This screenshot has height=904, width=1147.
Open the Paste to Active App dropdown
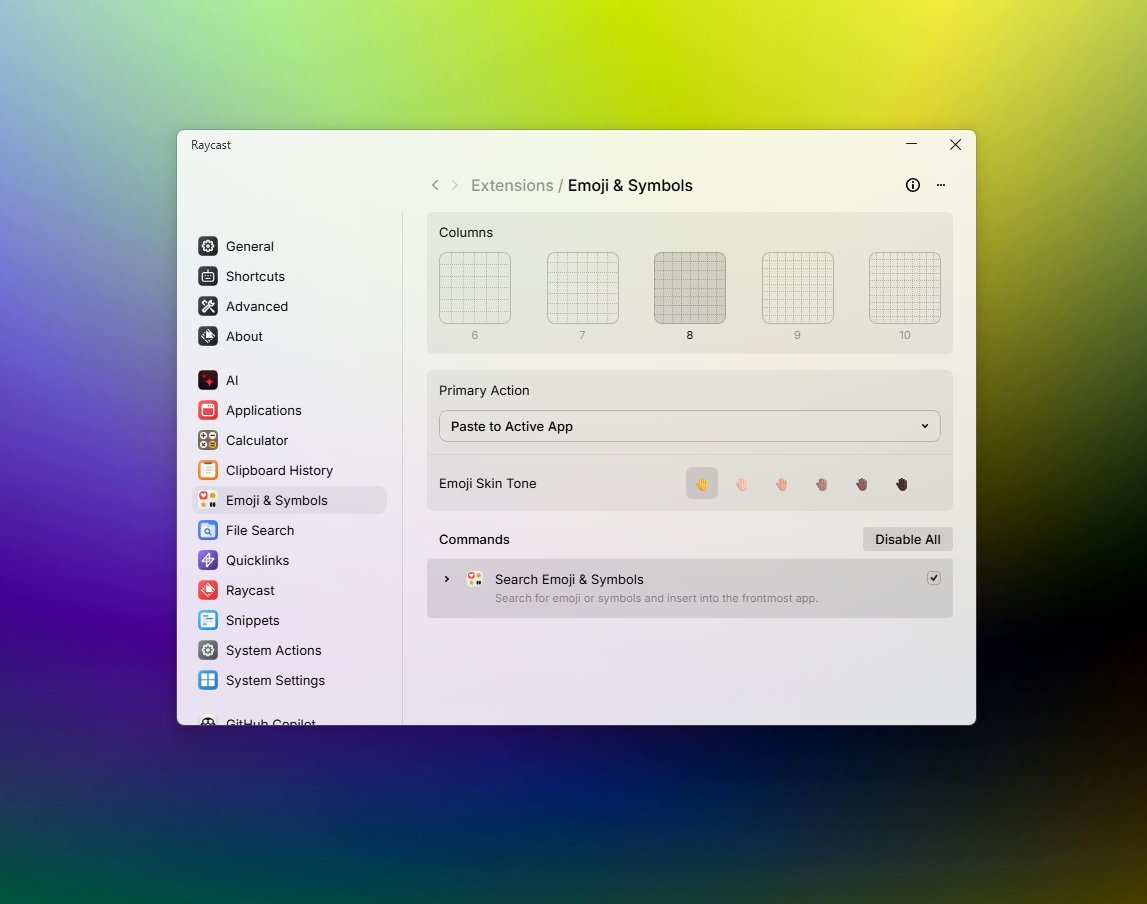coord(689,426)
